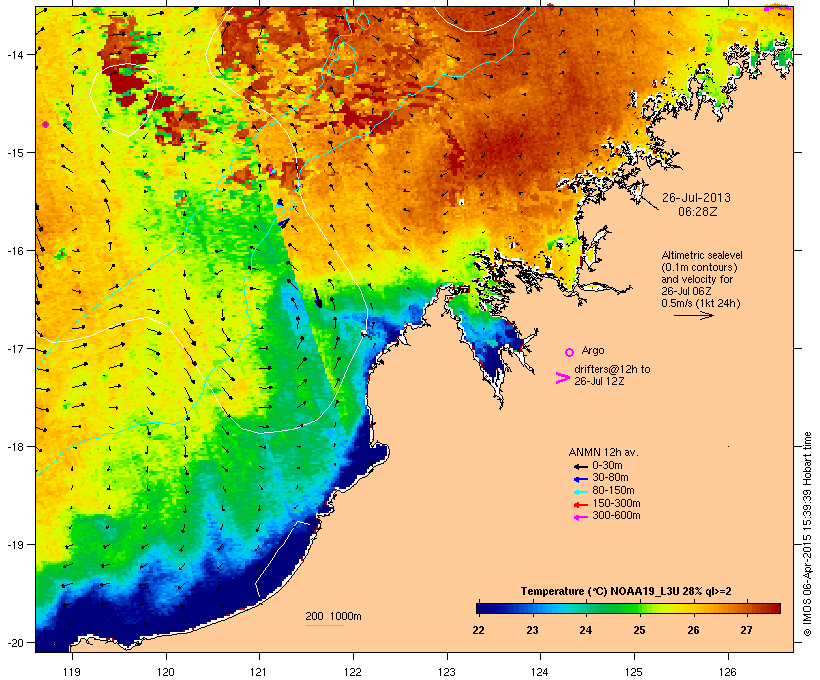Image resolution: width=820 pixels, height=680 pixels.
Task: Click the 'Argo' legend label
Action: (x=593, y=350)
